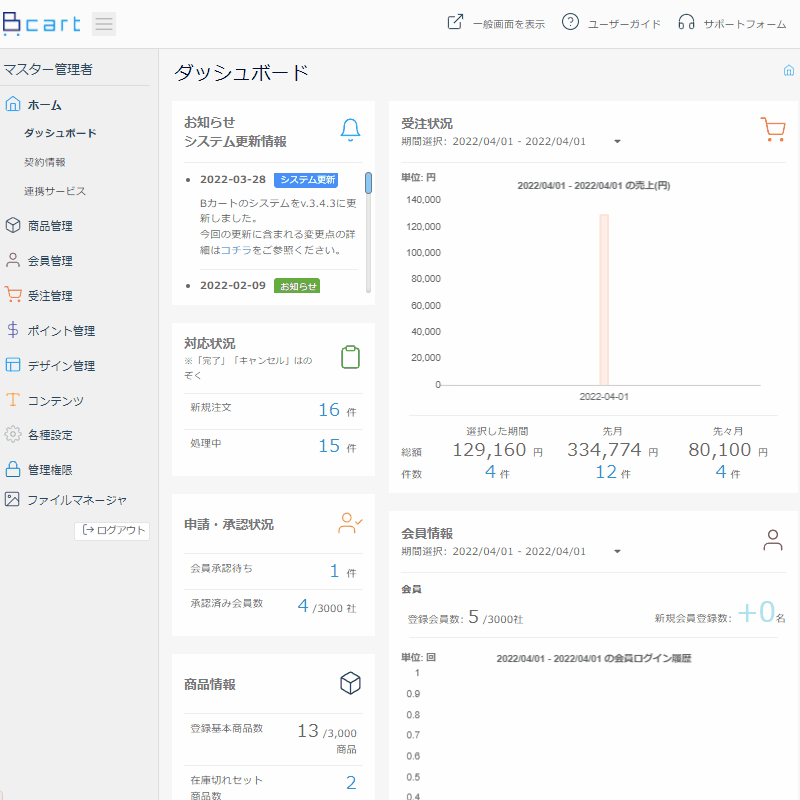
Task: Click the question mark help icon
Action: tap(570, 22)
